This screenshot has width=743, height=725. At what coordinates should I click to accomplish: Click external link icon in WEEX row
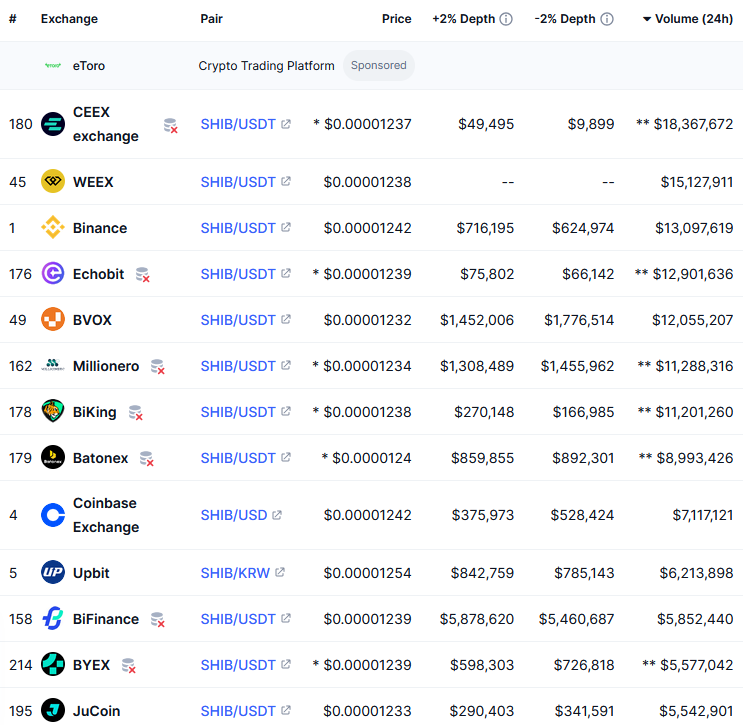click(286, 181)
